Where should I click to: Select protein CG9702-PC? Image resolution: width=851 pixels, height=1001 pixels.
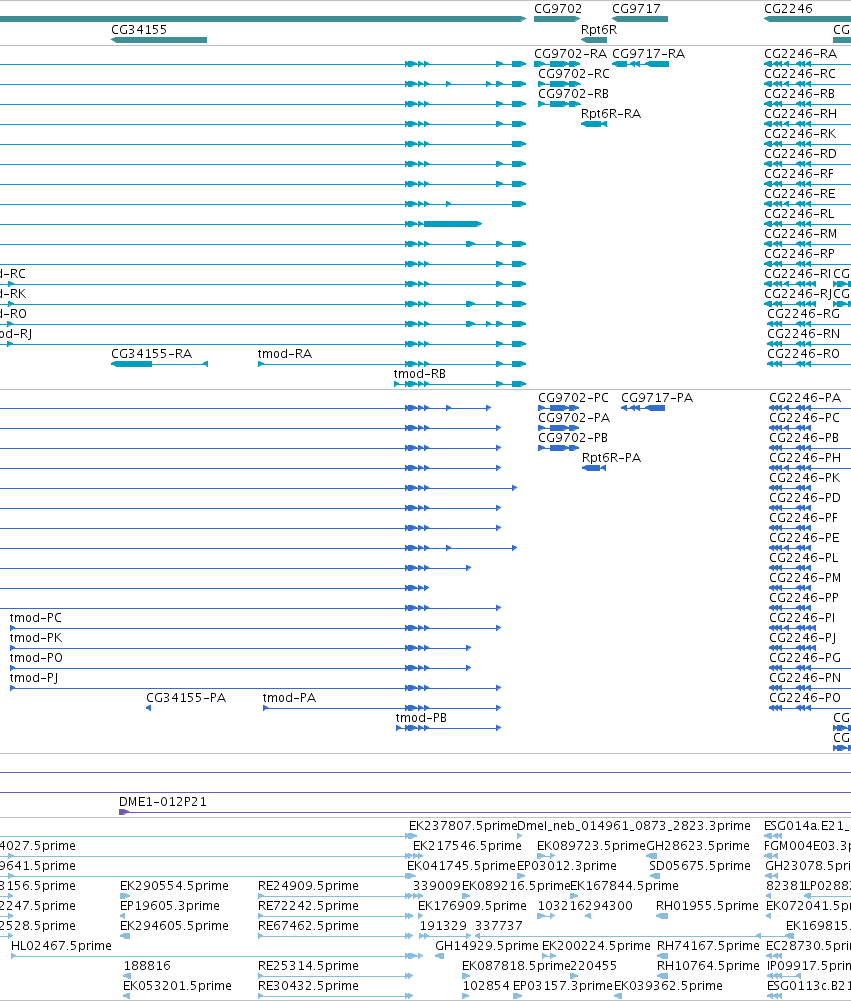click(573, 398)
